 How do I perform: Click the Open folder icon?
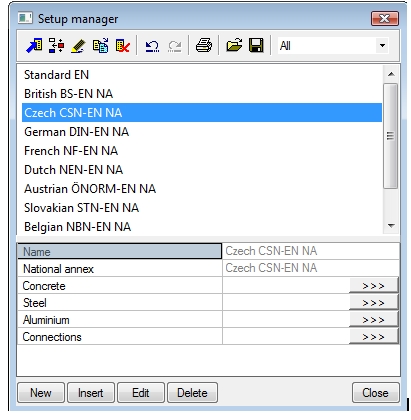[234, 45]
